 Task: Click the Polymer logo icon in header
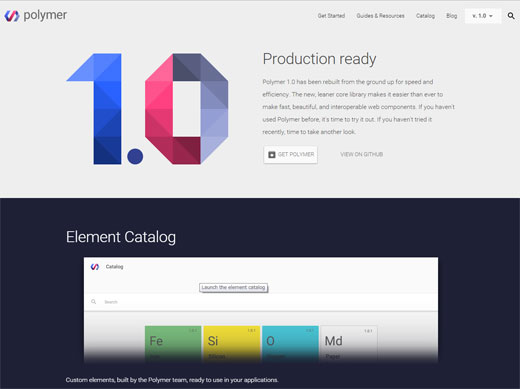(12, 16)
